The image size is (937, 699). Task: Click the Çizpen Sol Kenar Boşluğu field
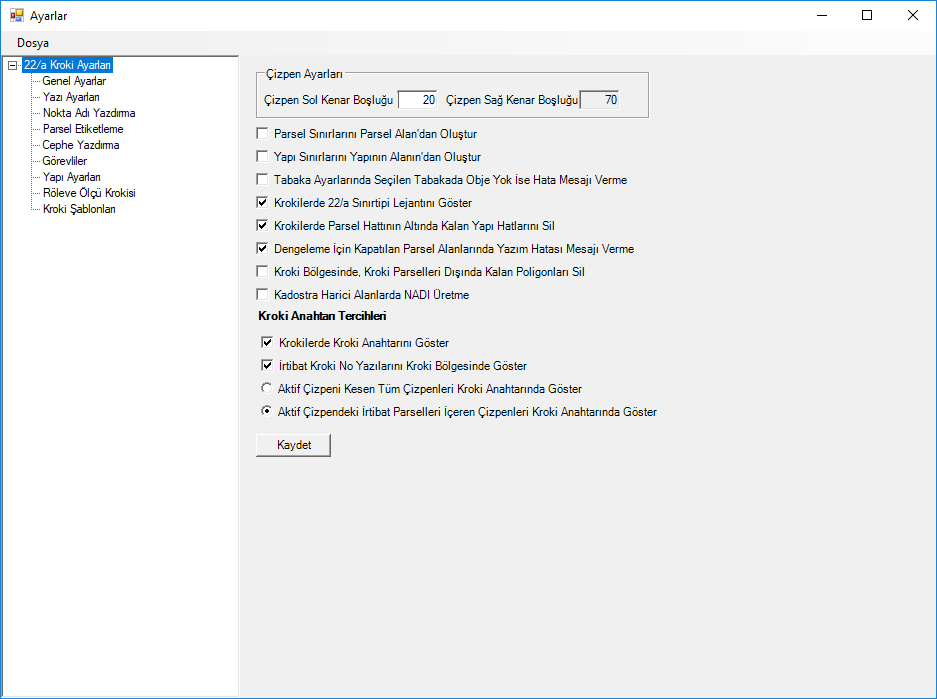[417, 100]
